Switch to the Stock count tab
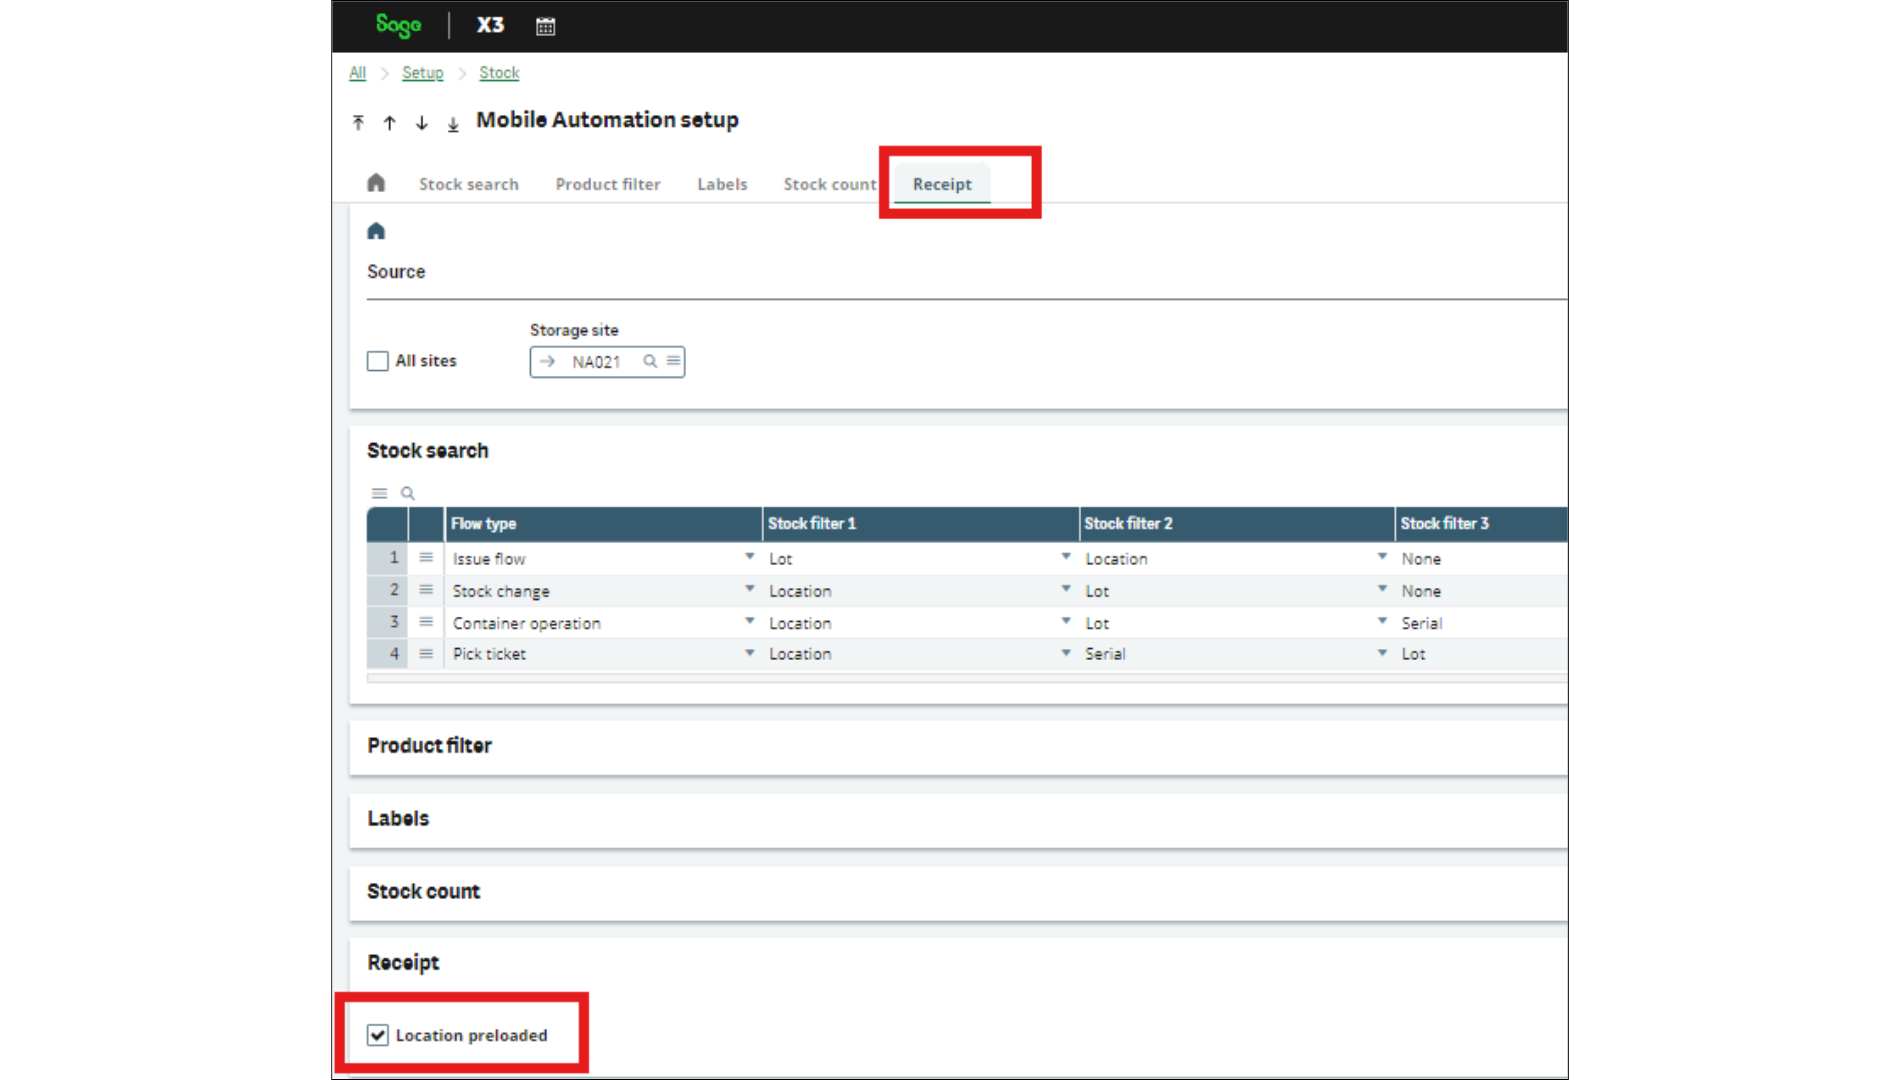This screenshot has height=1080, width=1900. [x=830, y=184]
